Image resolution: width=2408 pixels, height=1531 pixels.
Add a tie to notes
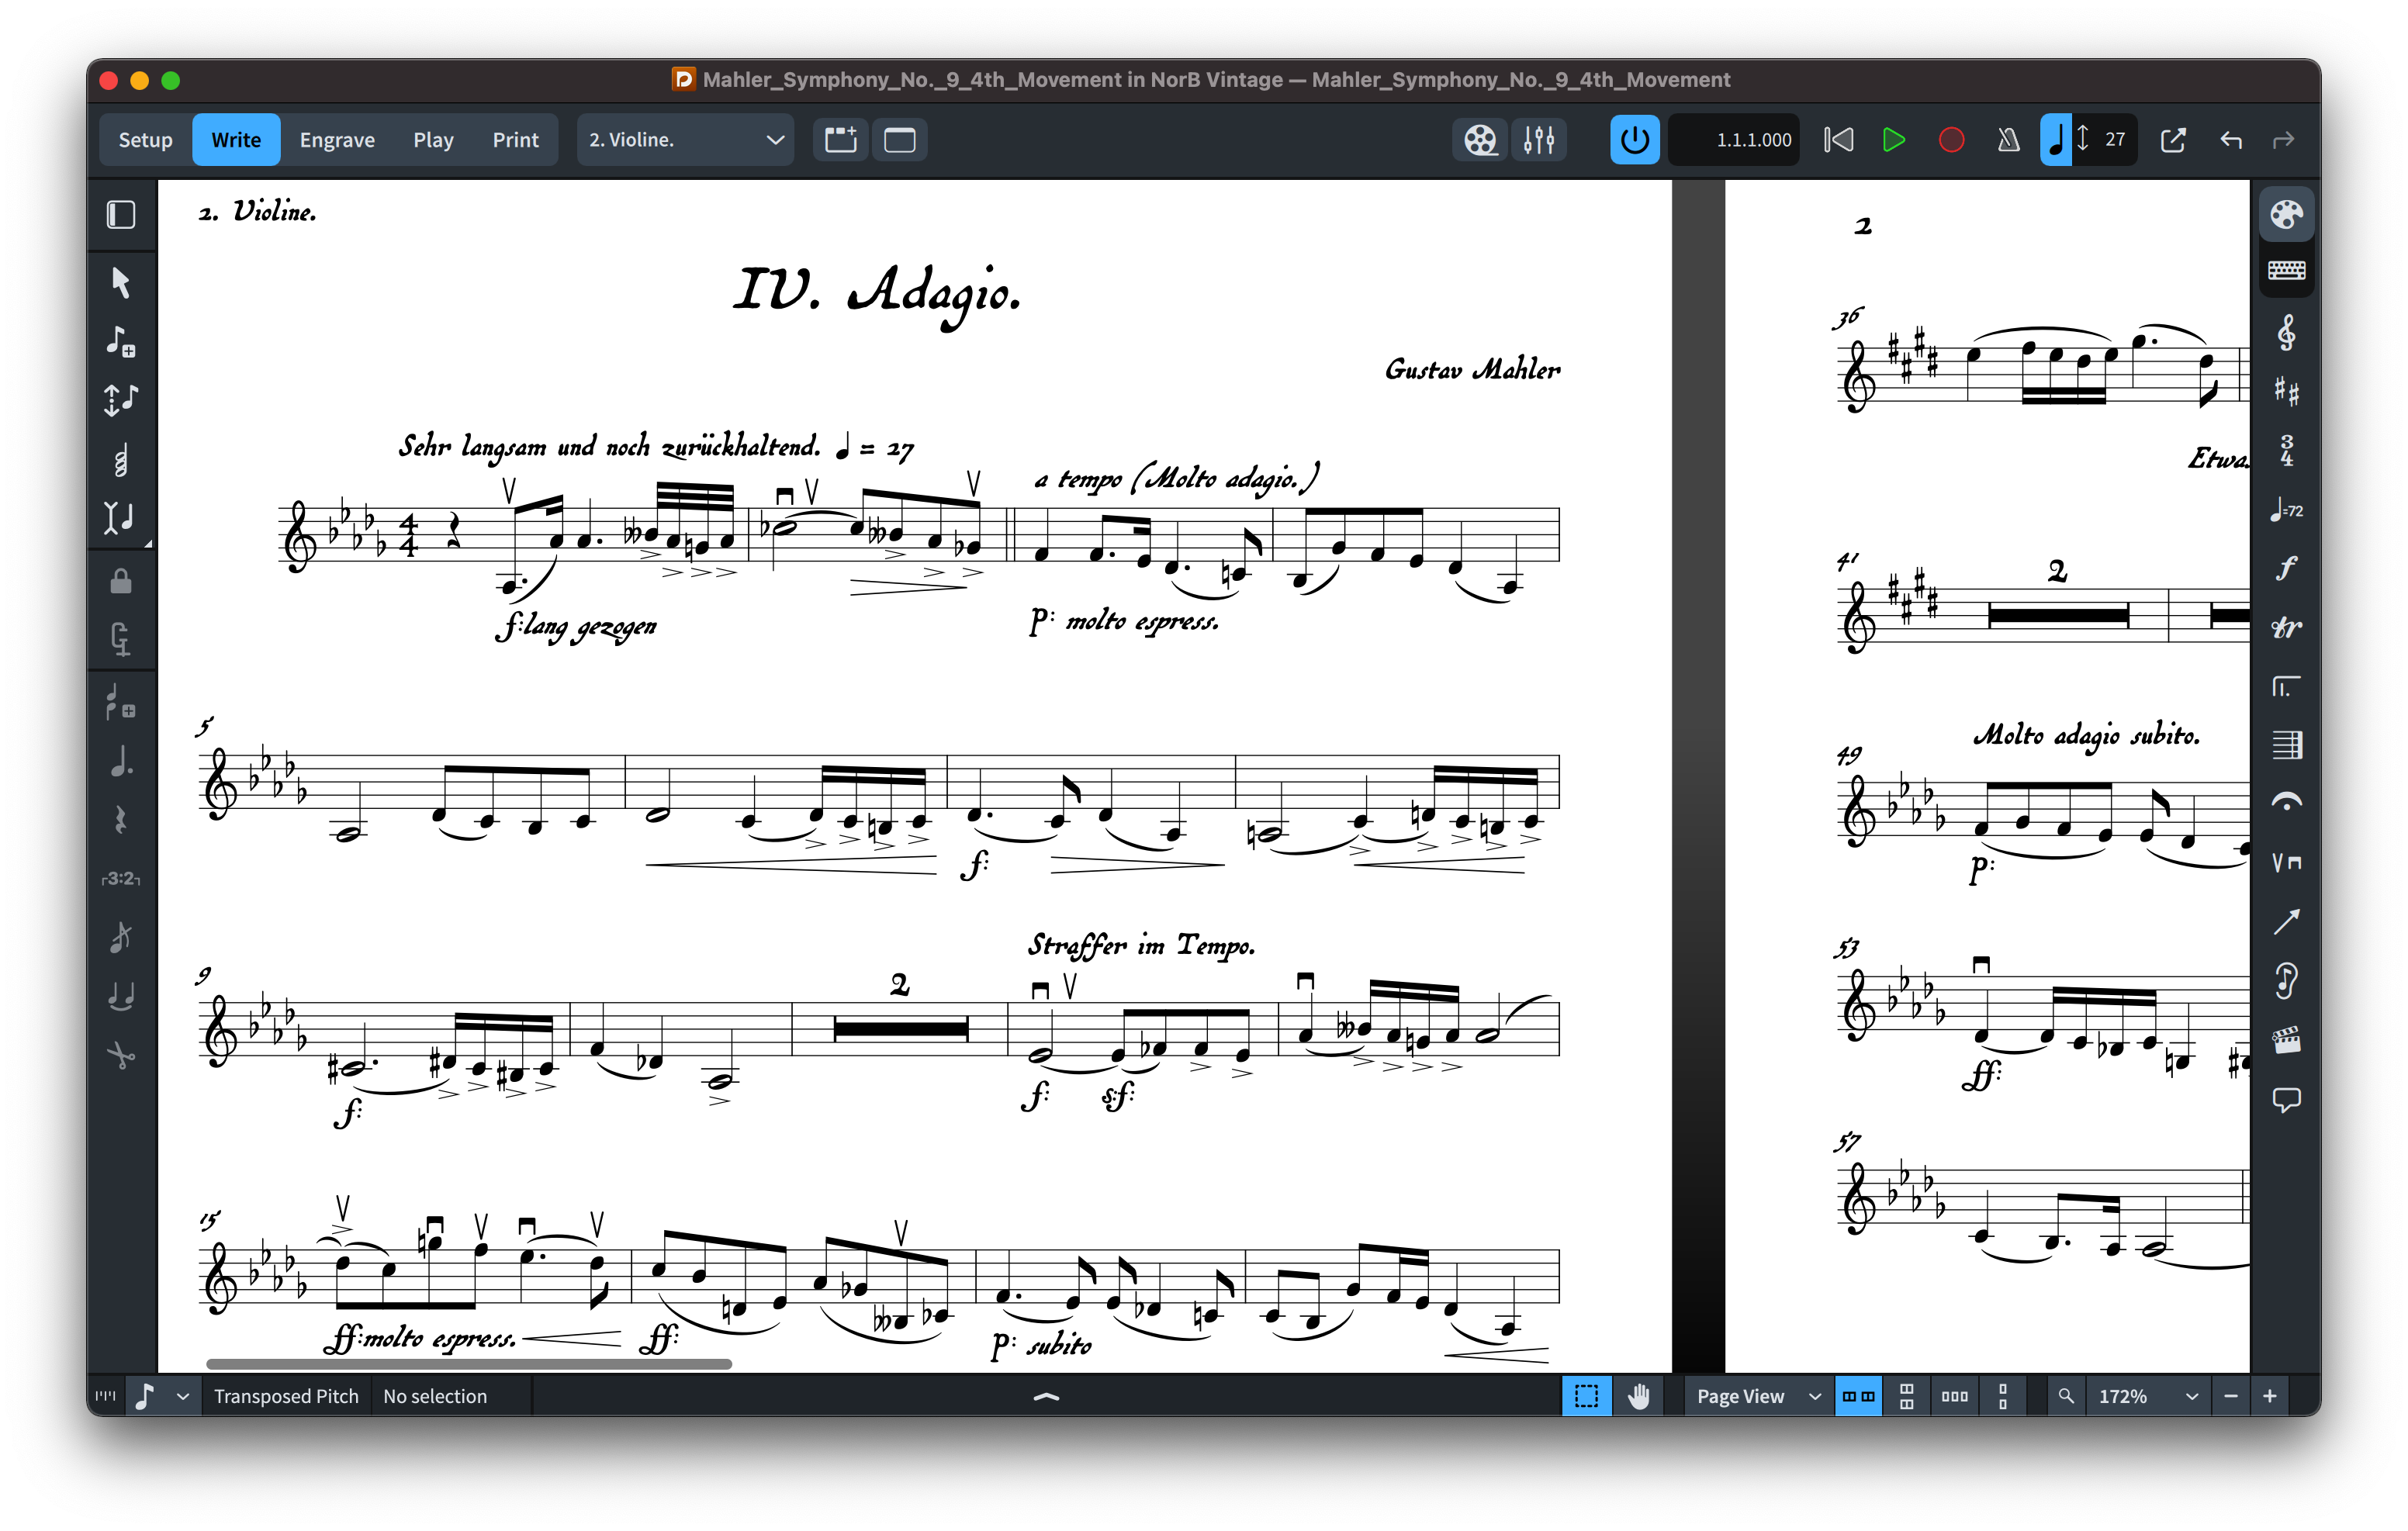[121, 996]
